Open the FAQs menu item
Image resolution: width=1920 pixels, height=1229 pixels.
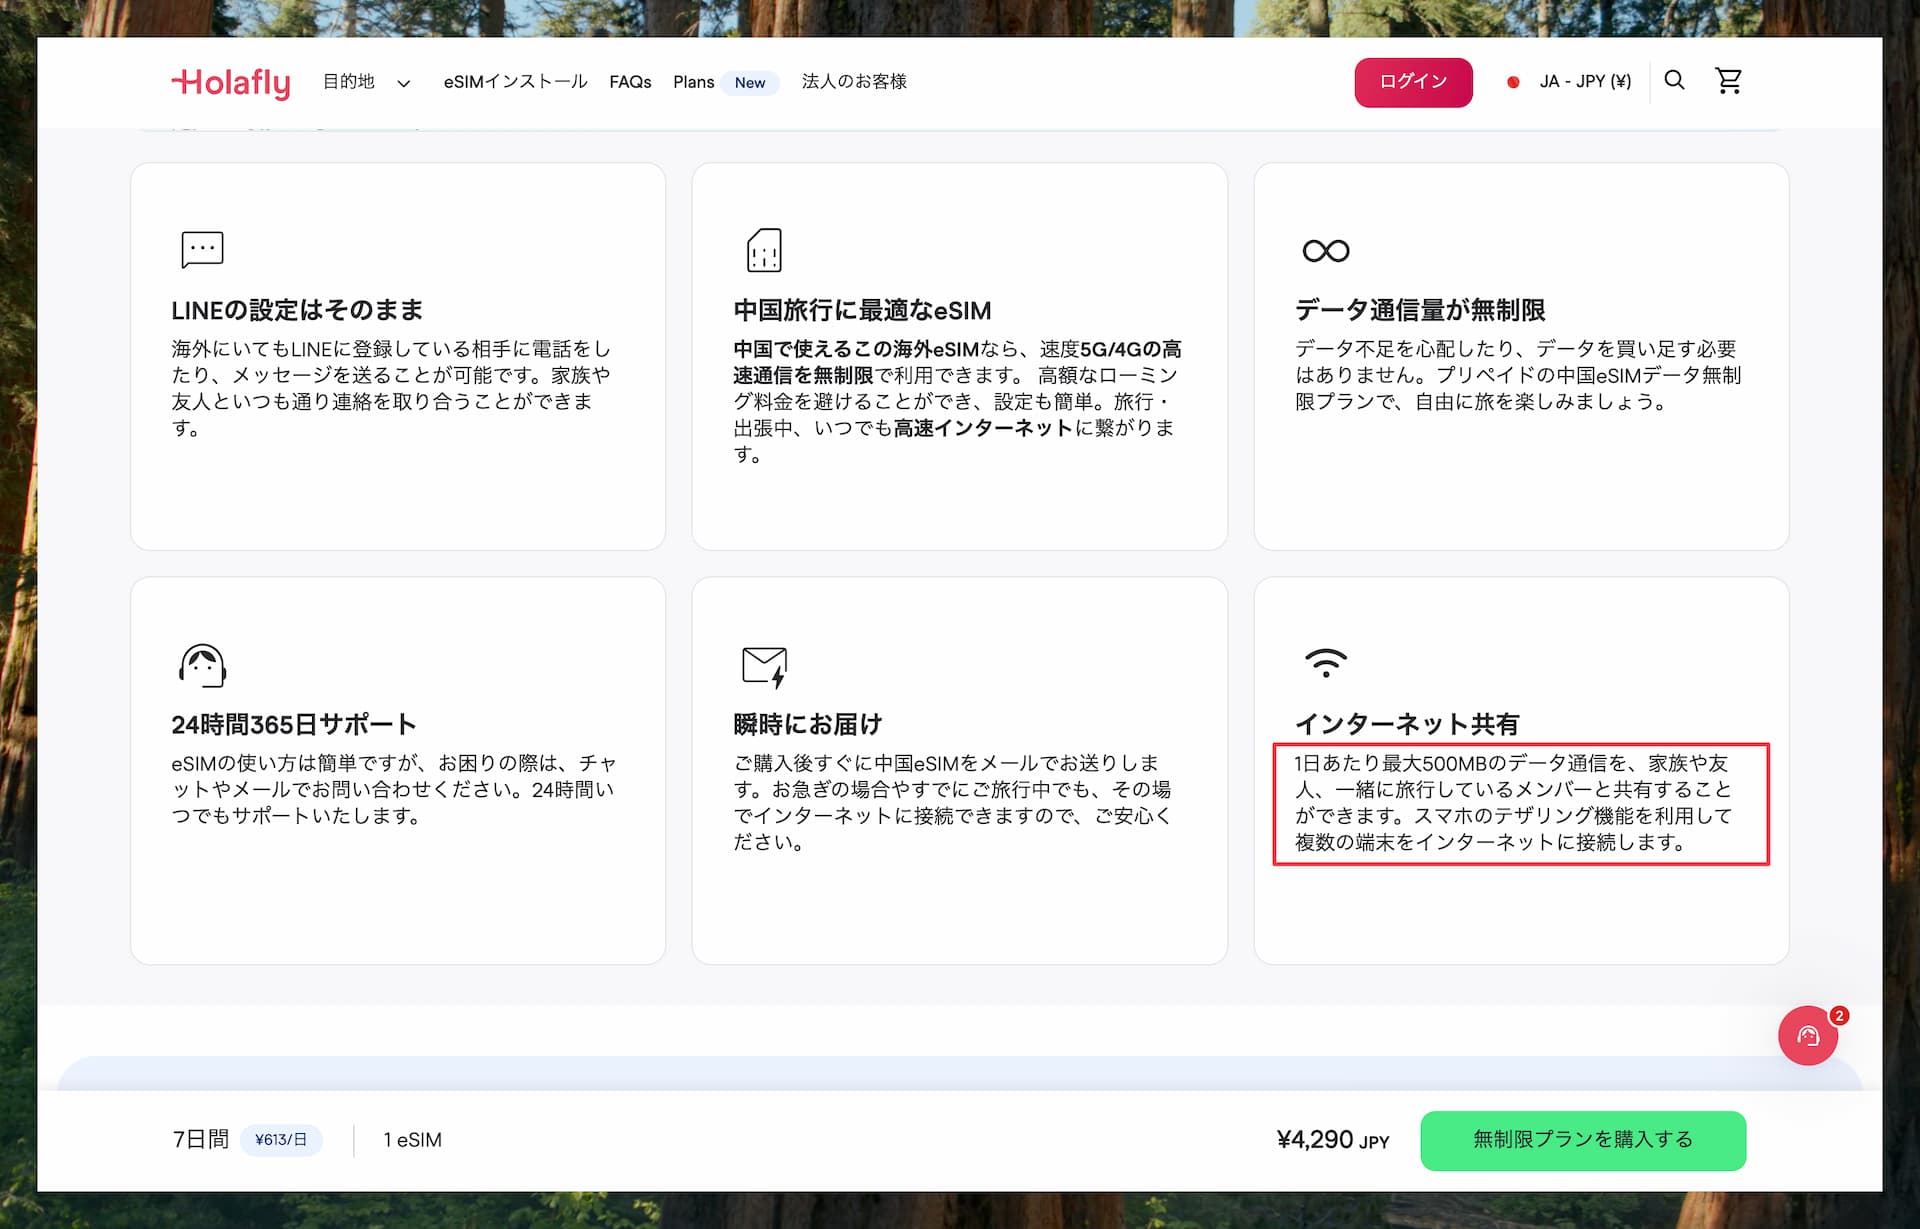coord(629,82)
